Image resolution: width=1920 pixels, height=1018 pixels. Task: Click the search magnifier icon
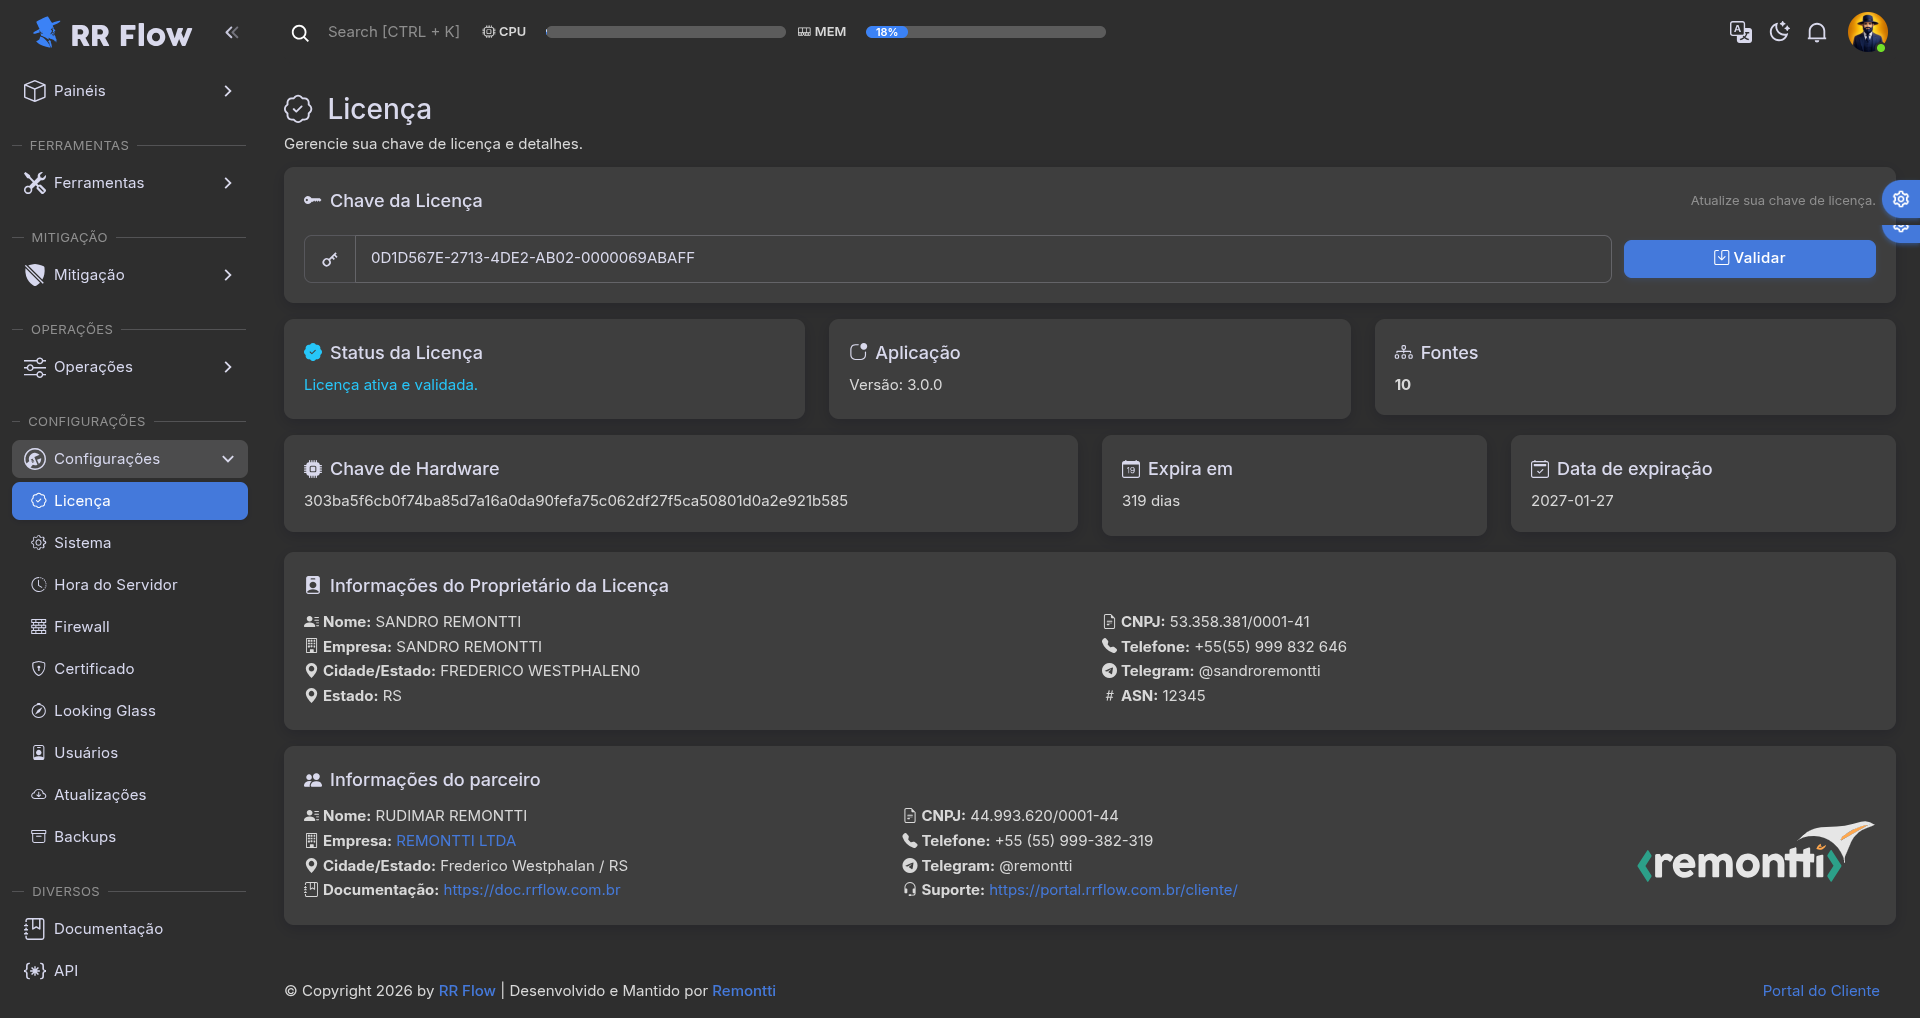(x=299, y=33)
